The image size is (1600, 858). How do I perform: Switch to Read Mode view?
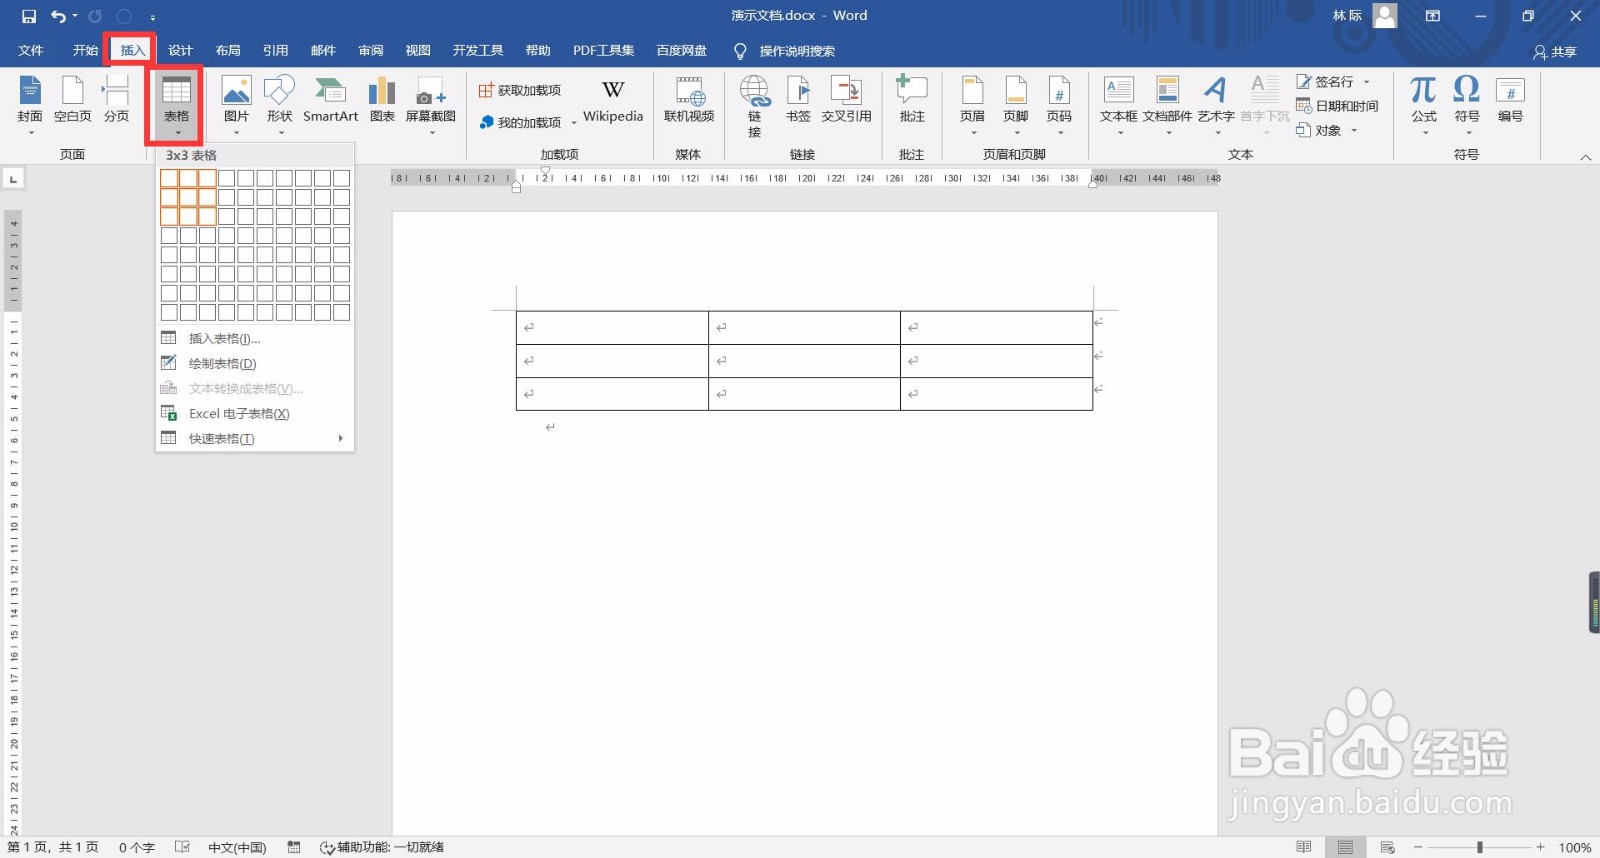point(1303,848)
